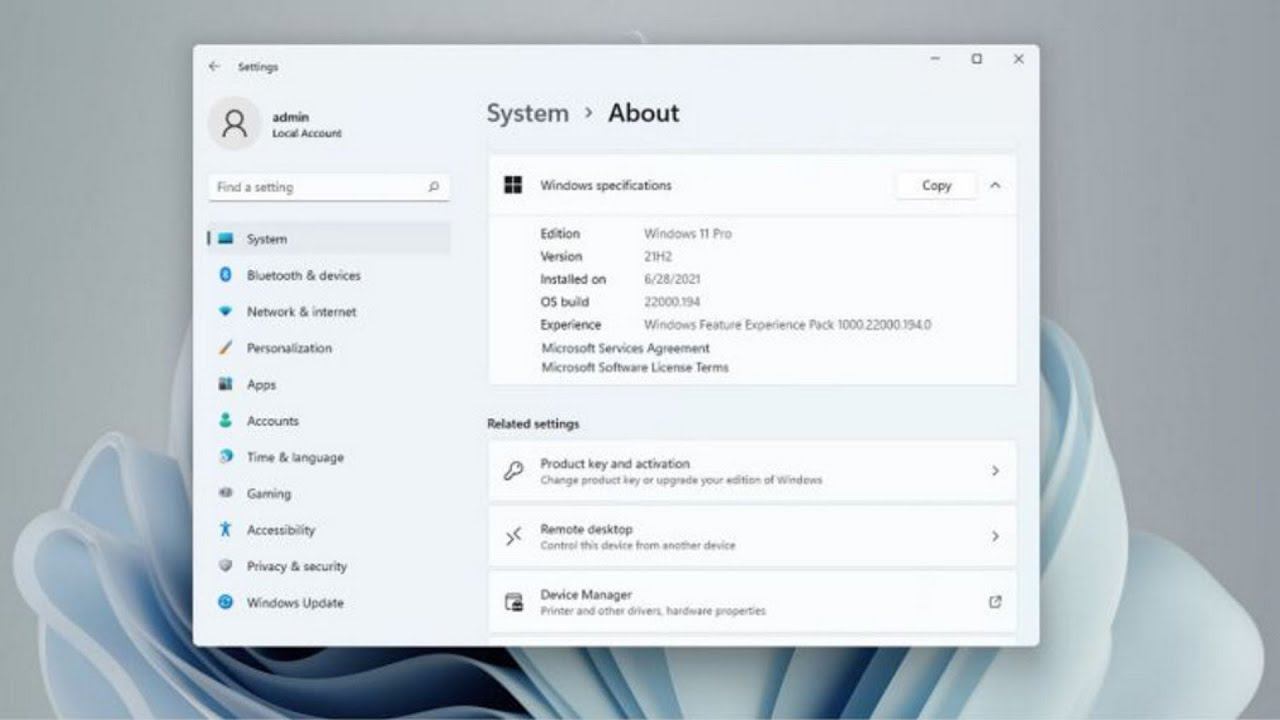Viewport: 1280px width, 720px height.
Task: Click the Related settings heading
Action: coord(533,424)
